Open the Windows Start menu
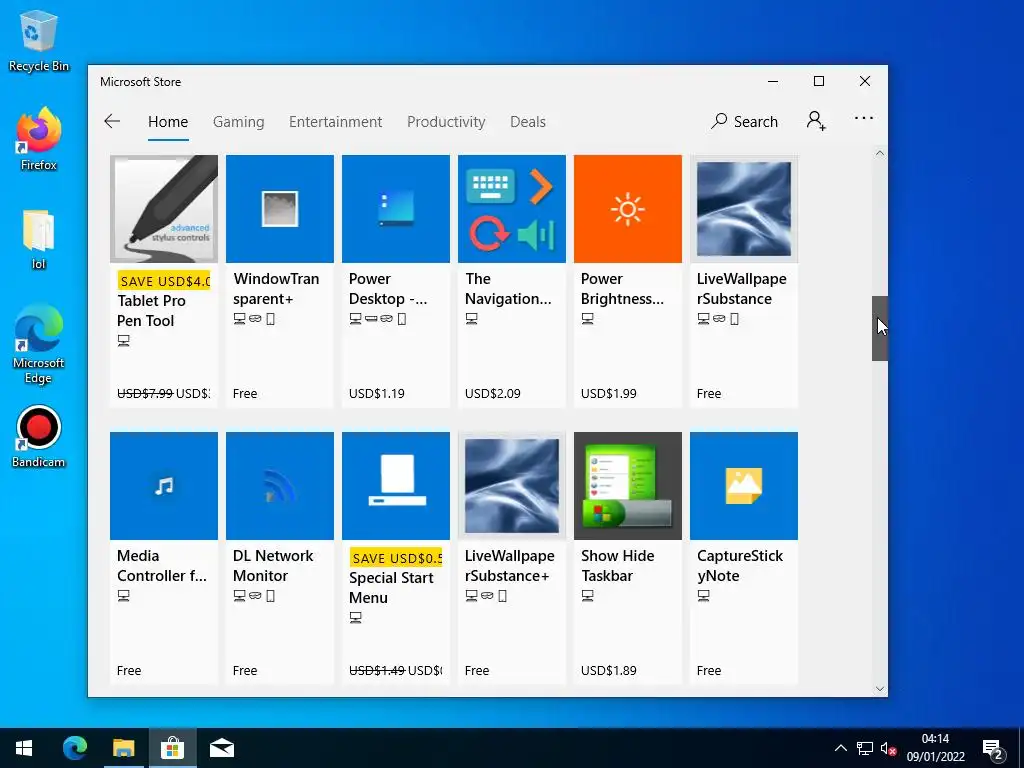 24,748
